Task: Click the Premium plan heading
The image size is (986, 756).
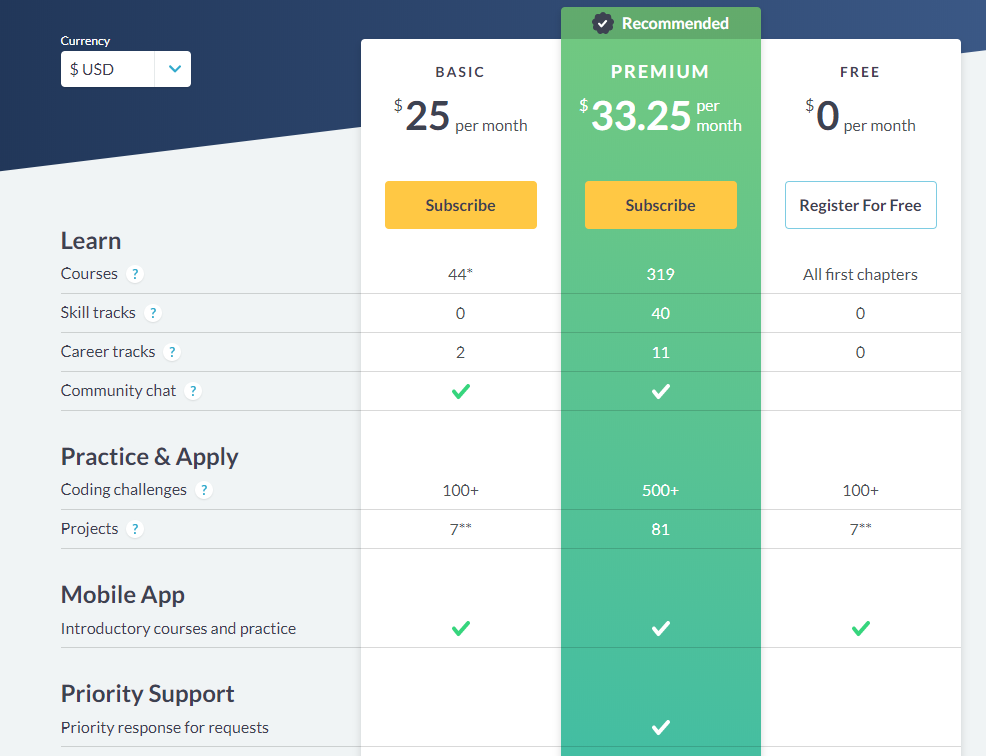Action: (660, 72)
